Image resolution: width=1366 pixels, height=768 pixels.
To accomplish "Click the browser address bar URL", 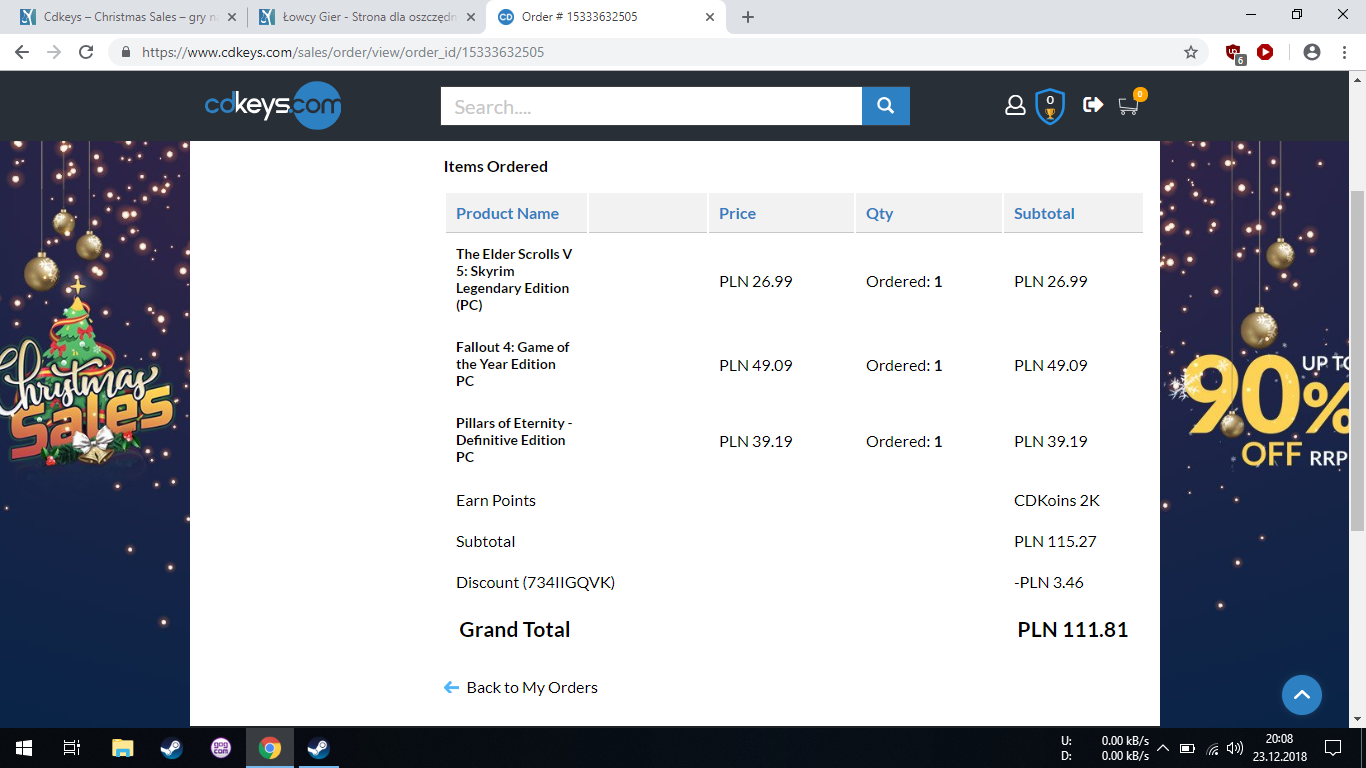I will (343, 52).
